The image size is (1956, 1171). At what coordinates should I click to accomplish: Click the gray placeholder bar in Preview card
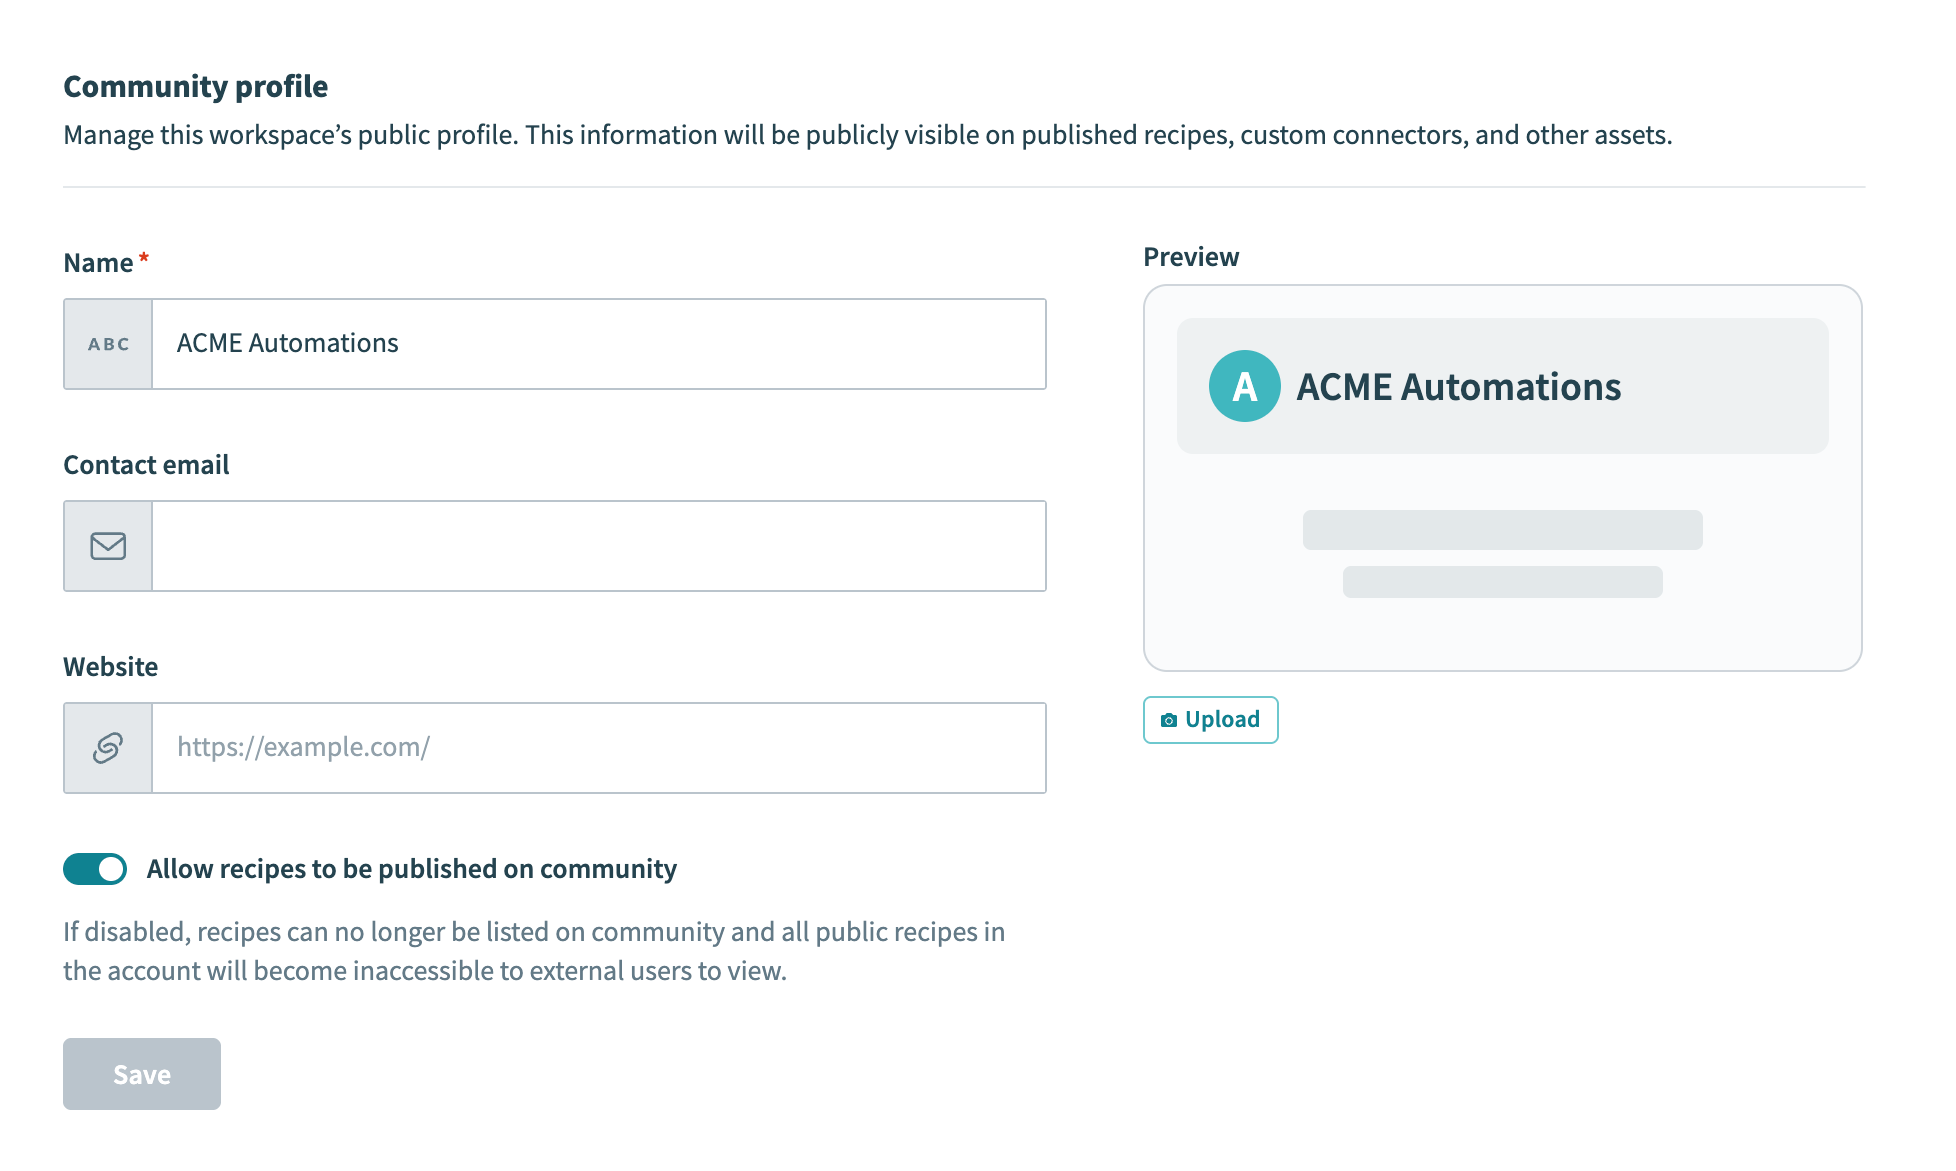pyautogui.click(x=1502, y=530)
